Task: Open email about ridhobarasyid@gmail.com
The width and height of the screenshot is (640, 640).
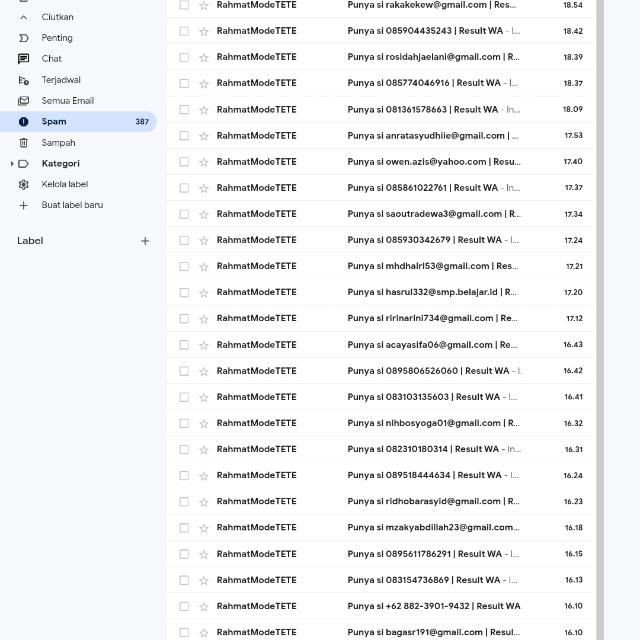Action: click(432, 501)
